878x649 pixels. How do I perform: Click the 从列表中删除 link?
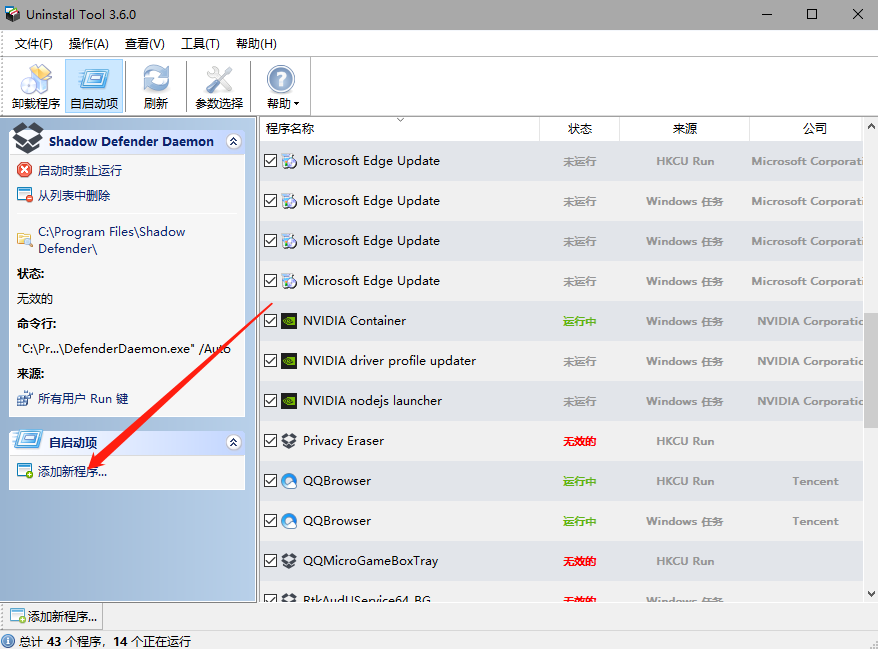[74, 195]
